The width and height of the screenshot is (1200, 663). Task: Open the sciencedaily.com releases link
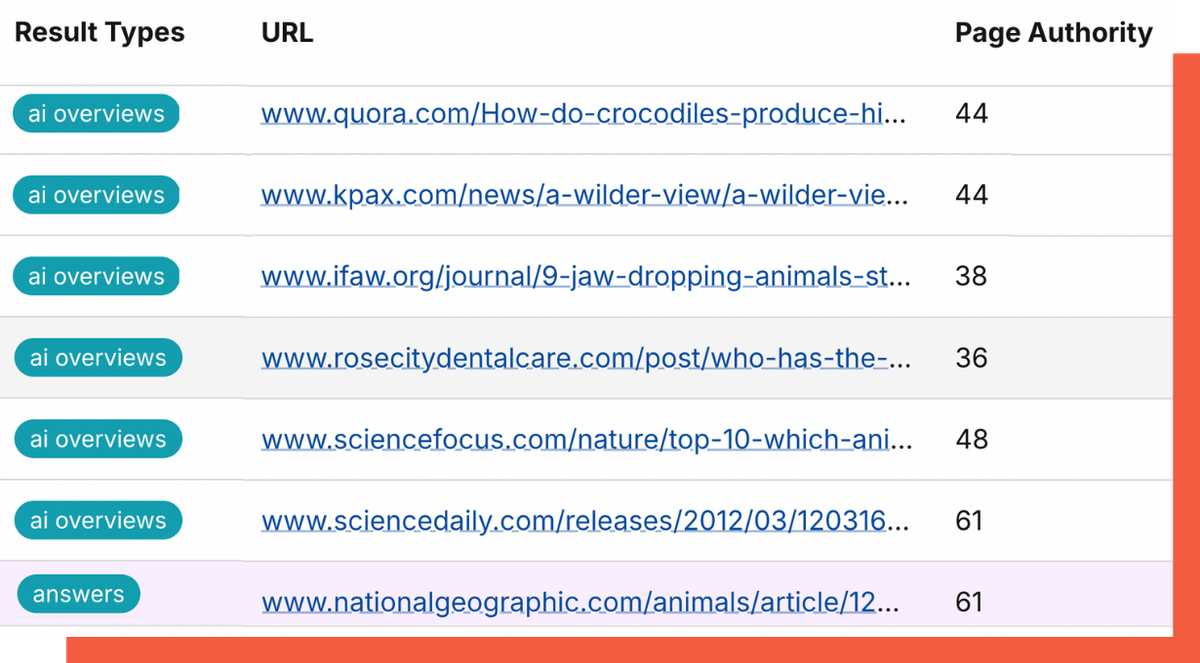pyautogui.click(x=583, y=521)
